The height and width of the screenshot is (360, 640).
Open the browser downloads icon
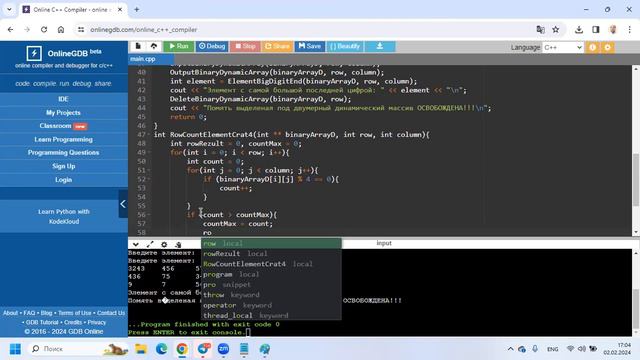pos(579,29)
